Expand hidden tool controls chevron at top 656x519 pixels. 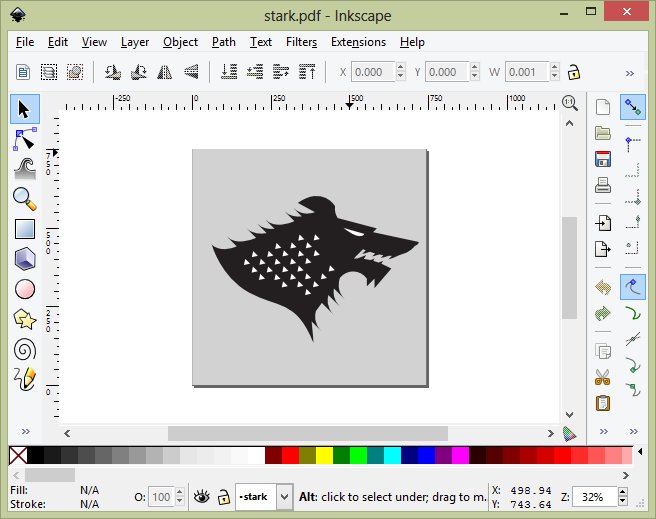click(630, 73)
